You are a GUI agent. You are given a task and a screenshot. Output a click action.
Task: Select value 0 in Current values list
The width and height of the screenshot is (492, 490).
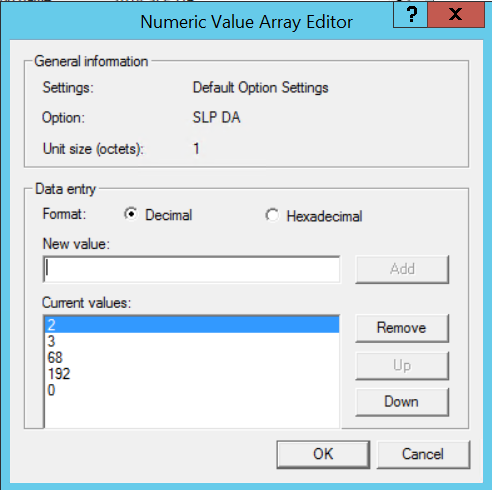pyautogui.click(x=192, y=390)
